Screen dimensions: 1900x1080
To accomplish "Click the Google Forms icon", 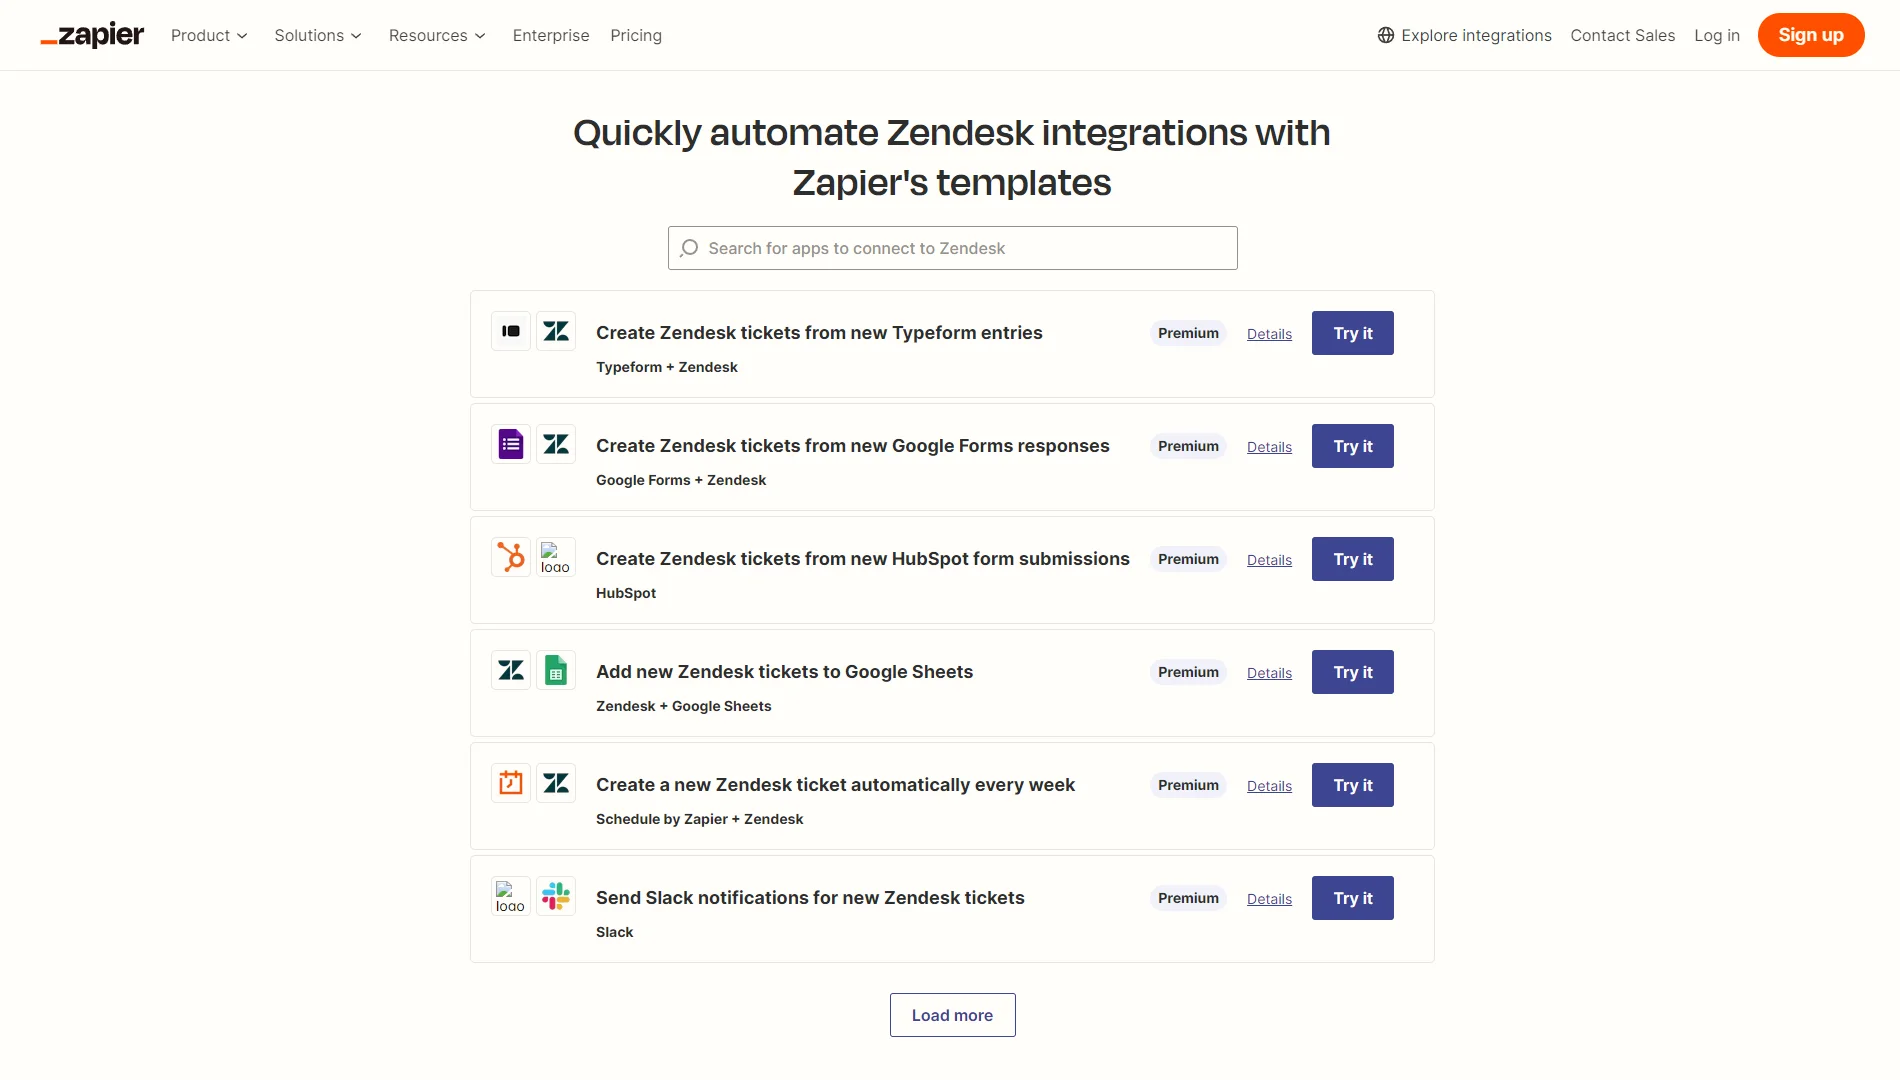I will [x=510, y=443].
